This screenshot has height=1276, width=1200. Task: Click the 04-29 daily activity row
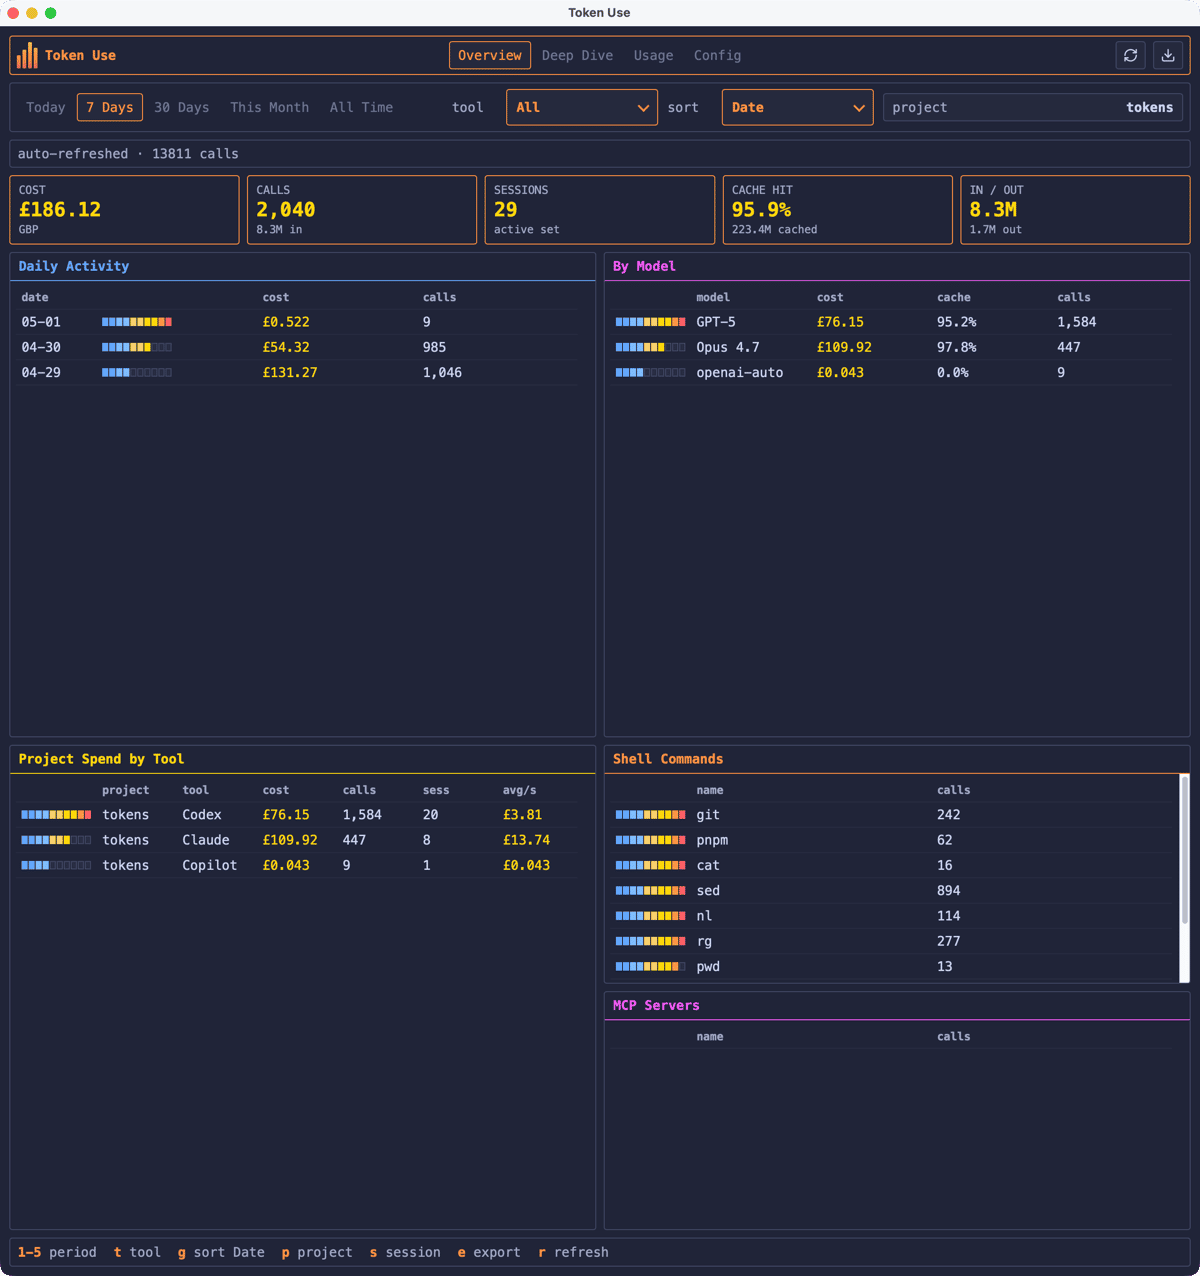point(300,372)
